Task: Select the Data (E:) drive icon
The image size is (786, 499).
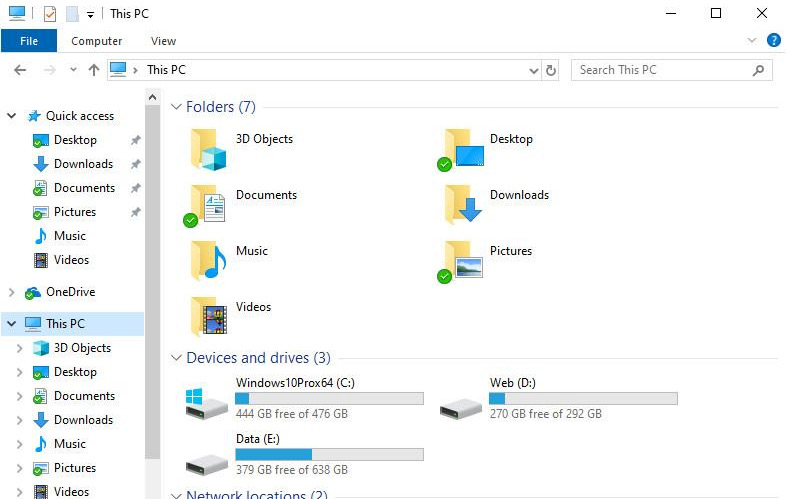Action: 207,464
